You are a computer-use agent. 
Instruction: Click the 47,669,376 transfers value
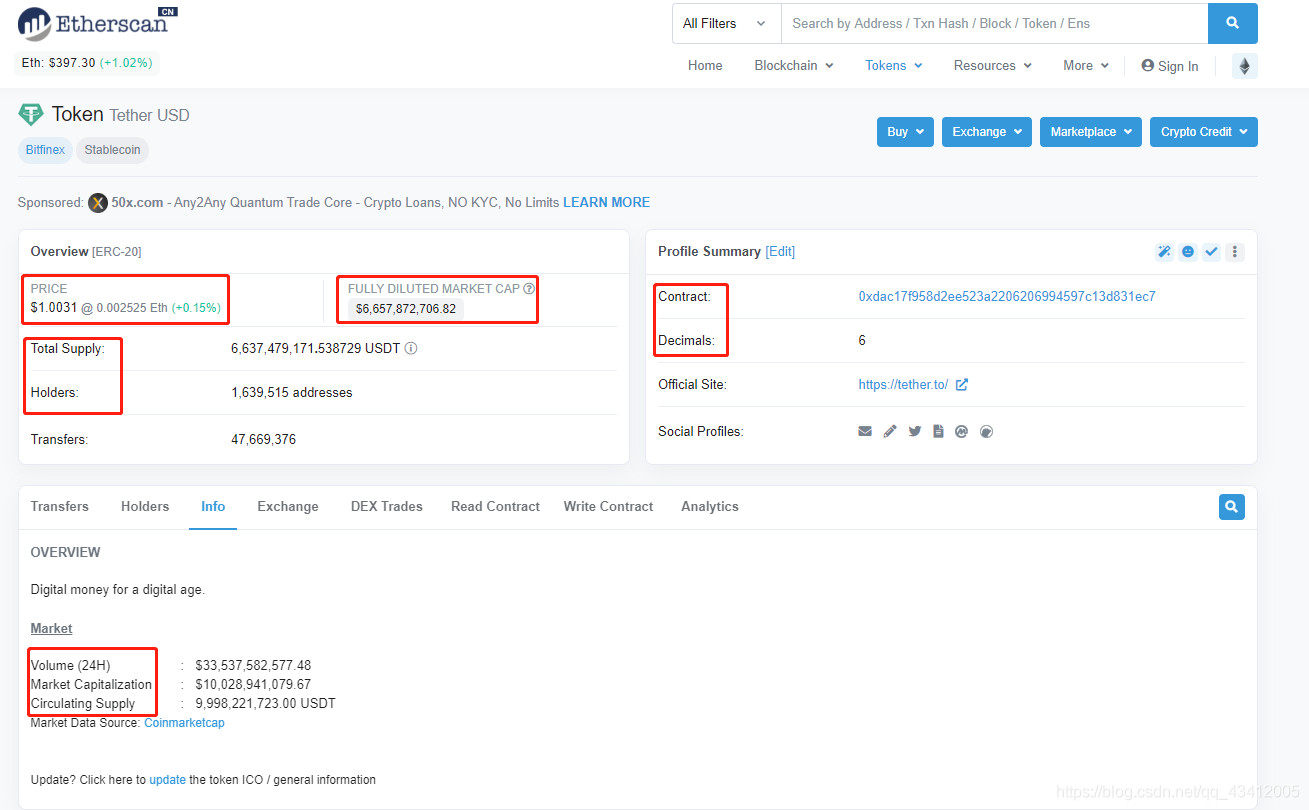click(263, 440)
